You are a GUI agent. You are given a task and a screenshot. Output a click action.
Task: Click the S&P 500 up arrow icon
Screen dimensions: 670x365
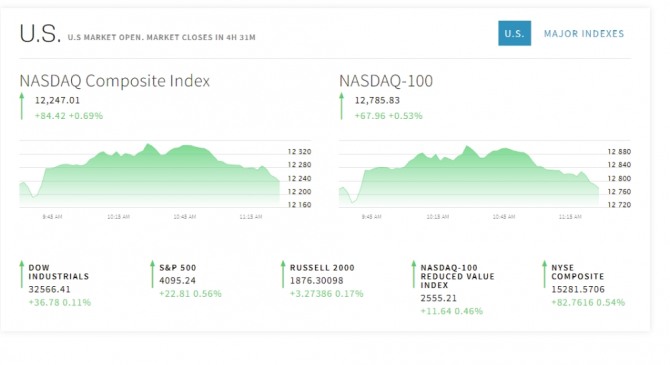click(152, 274)
